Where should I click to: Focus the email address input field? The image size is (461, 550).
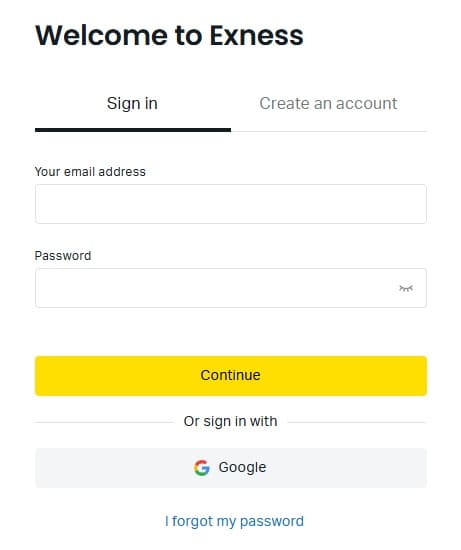(231, 204)
